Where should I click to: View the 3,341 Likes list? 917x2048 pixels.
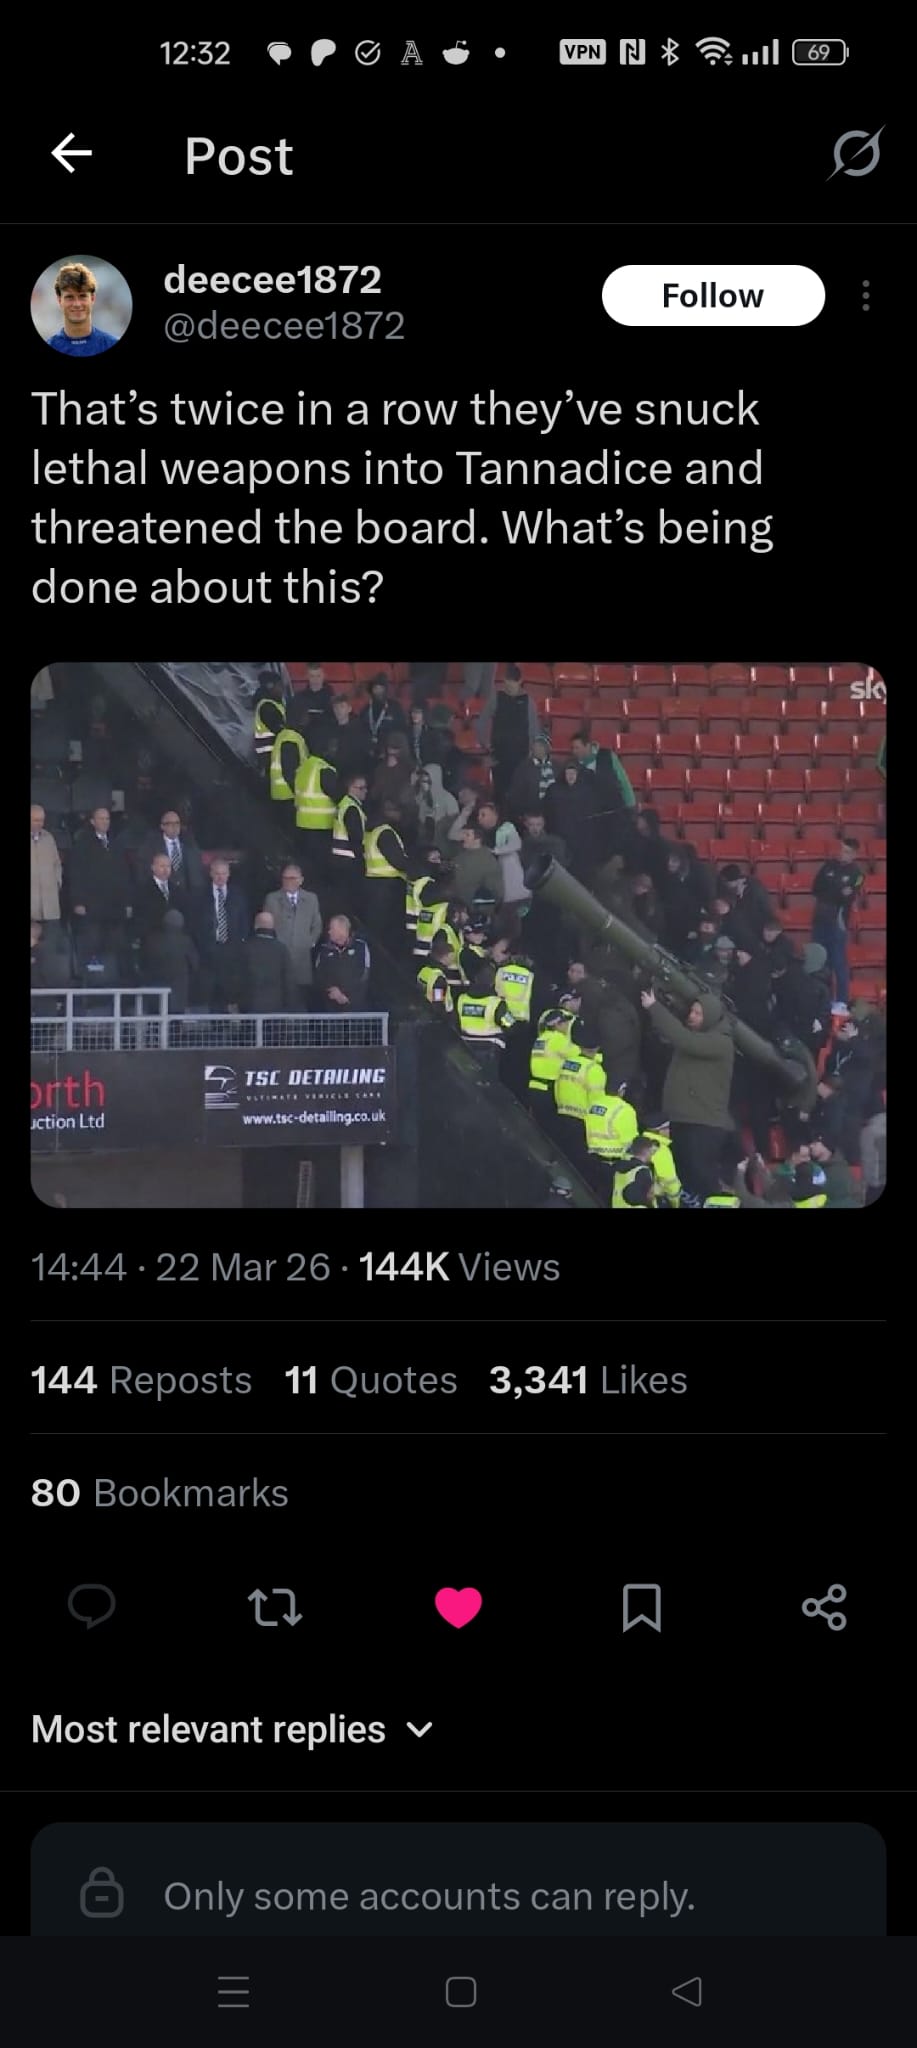tap(588, 1380)
